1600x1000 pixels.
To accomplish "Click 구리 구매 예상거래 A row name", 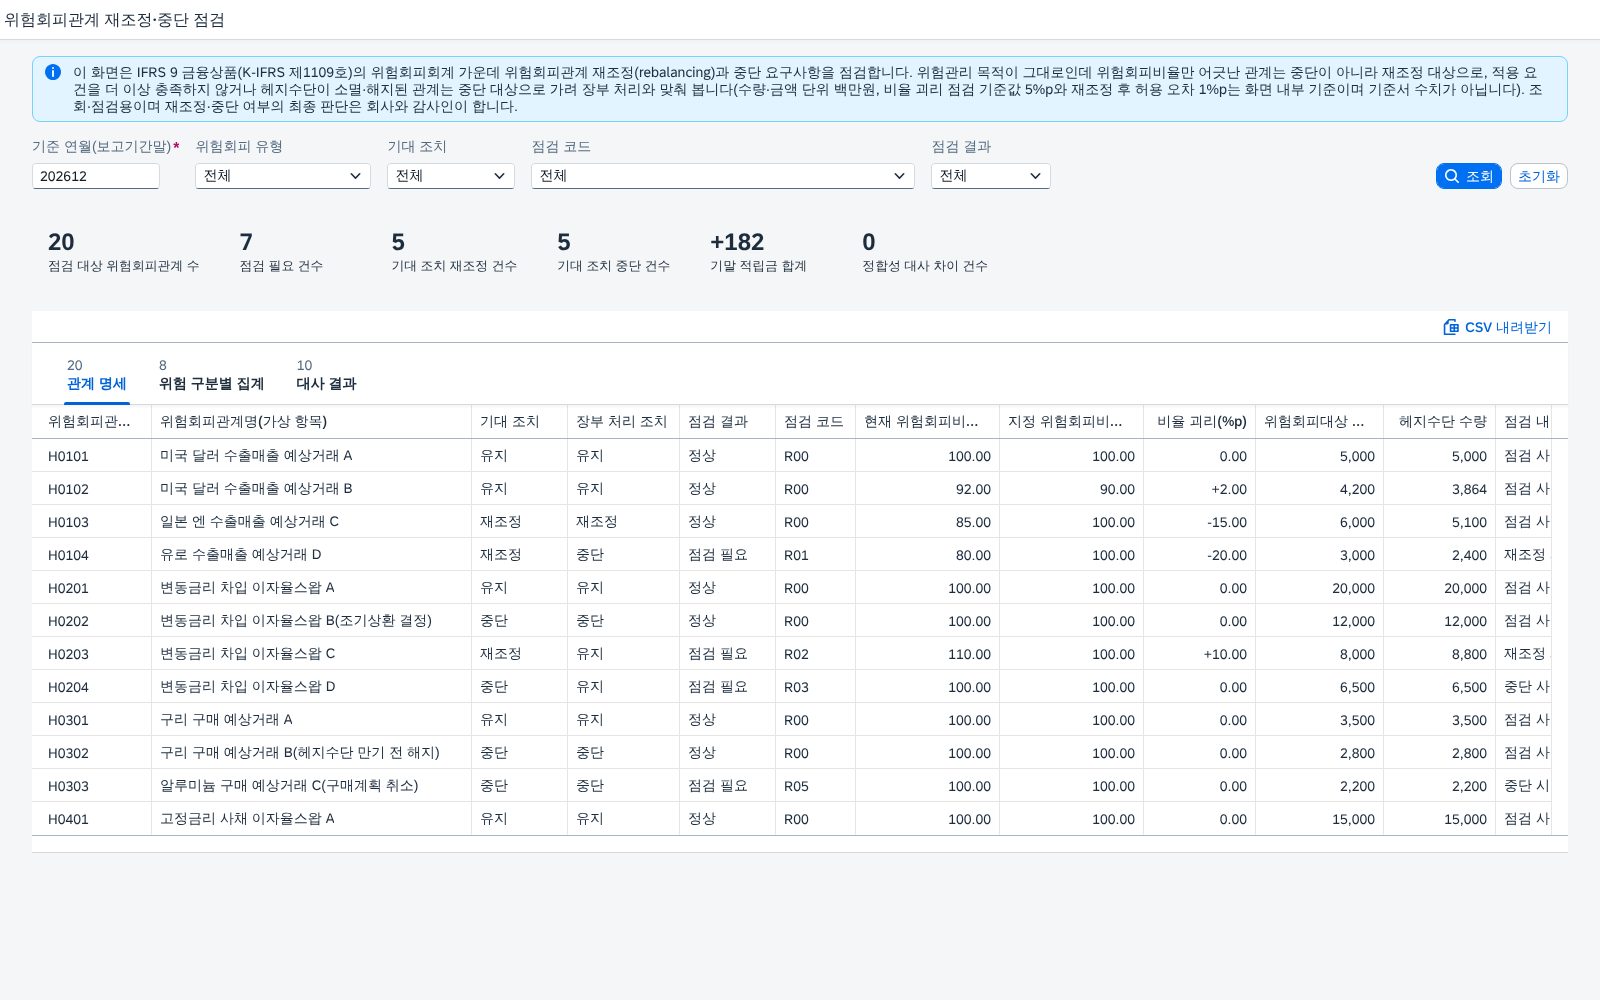I will (x=226, y=720).
